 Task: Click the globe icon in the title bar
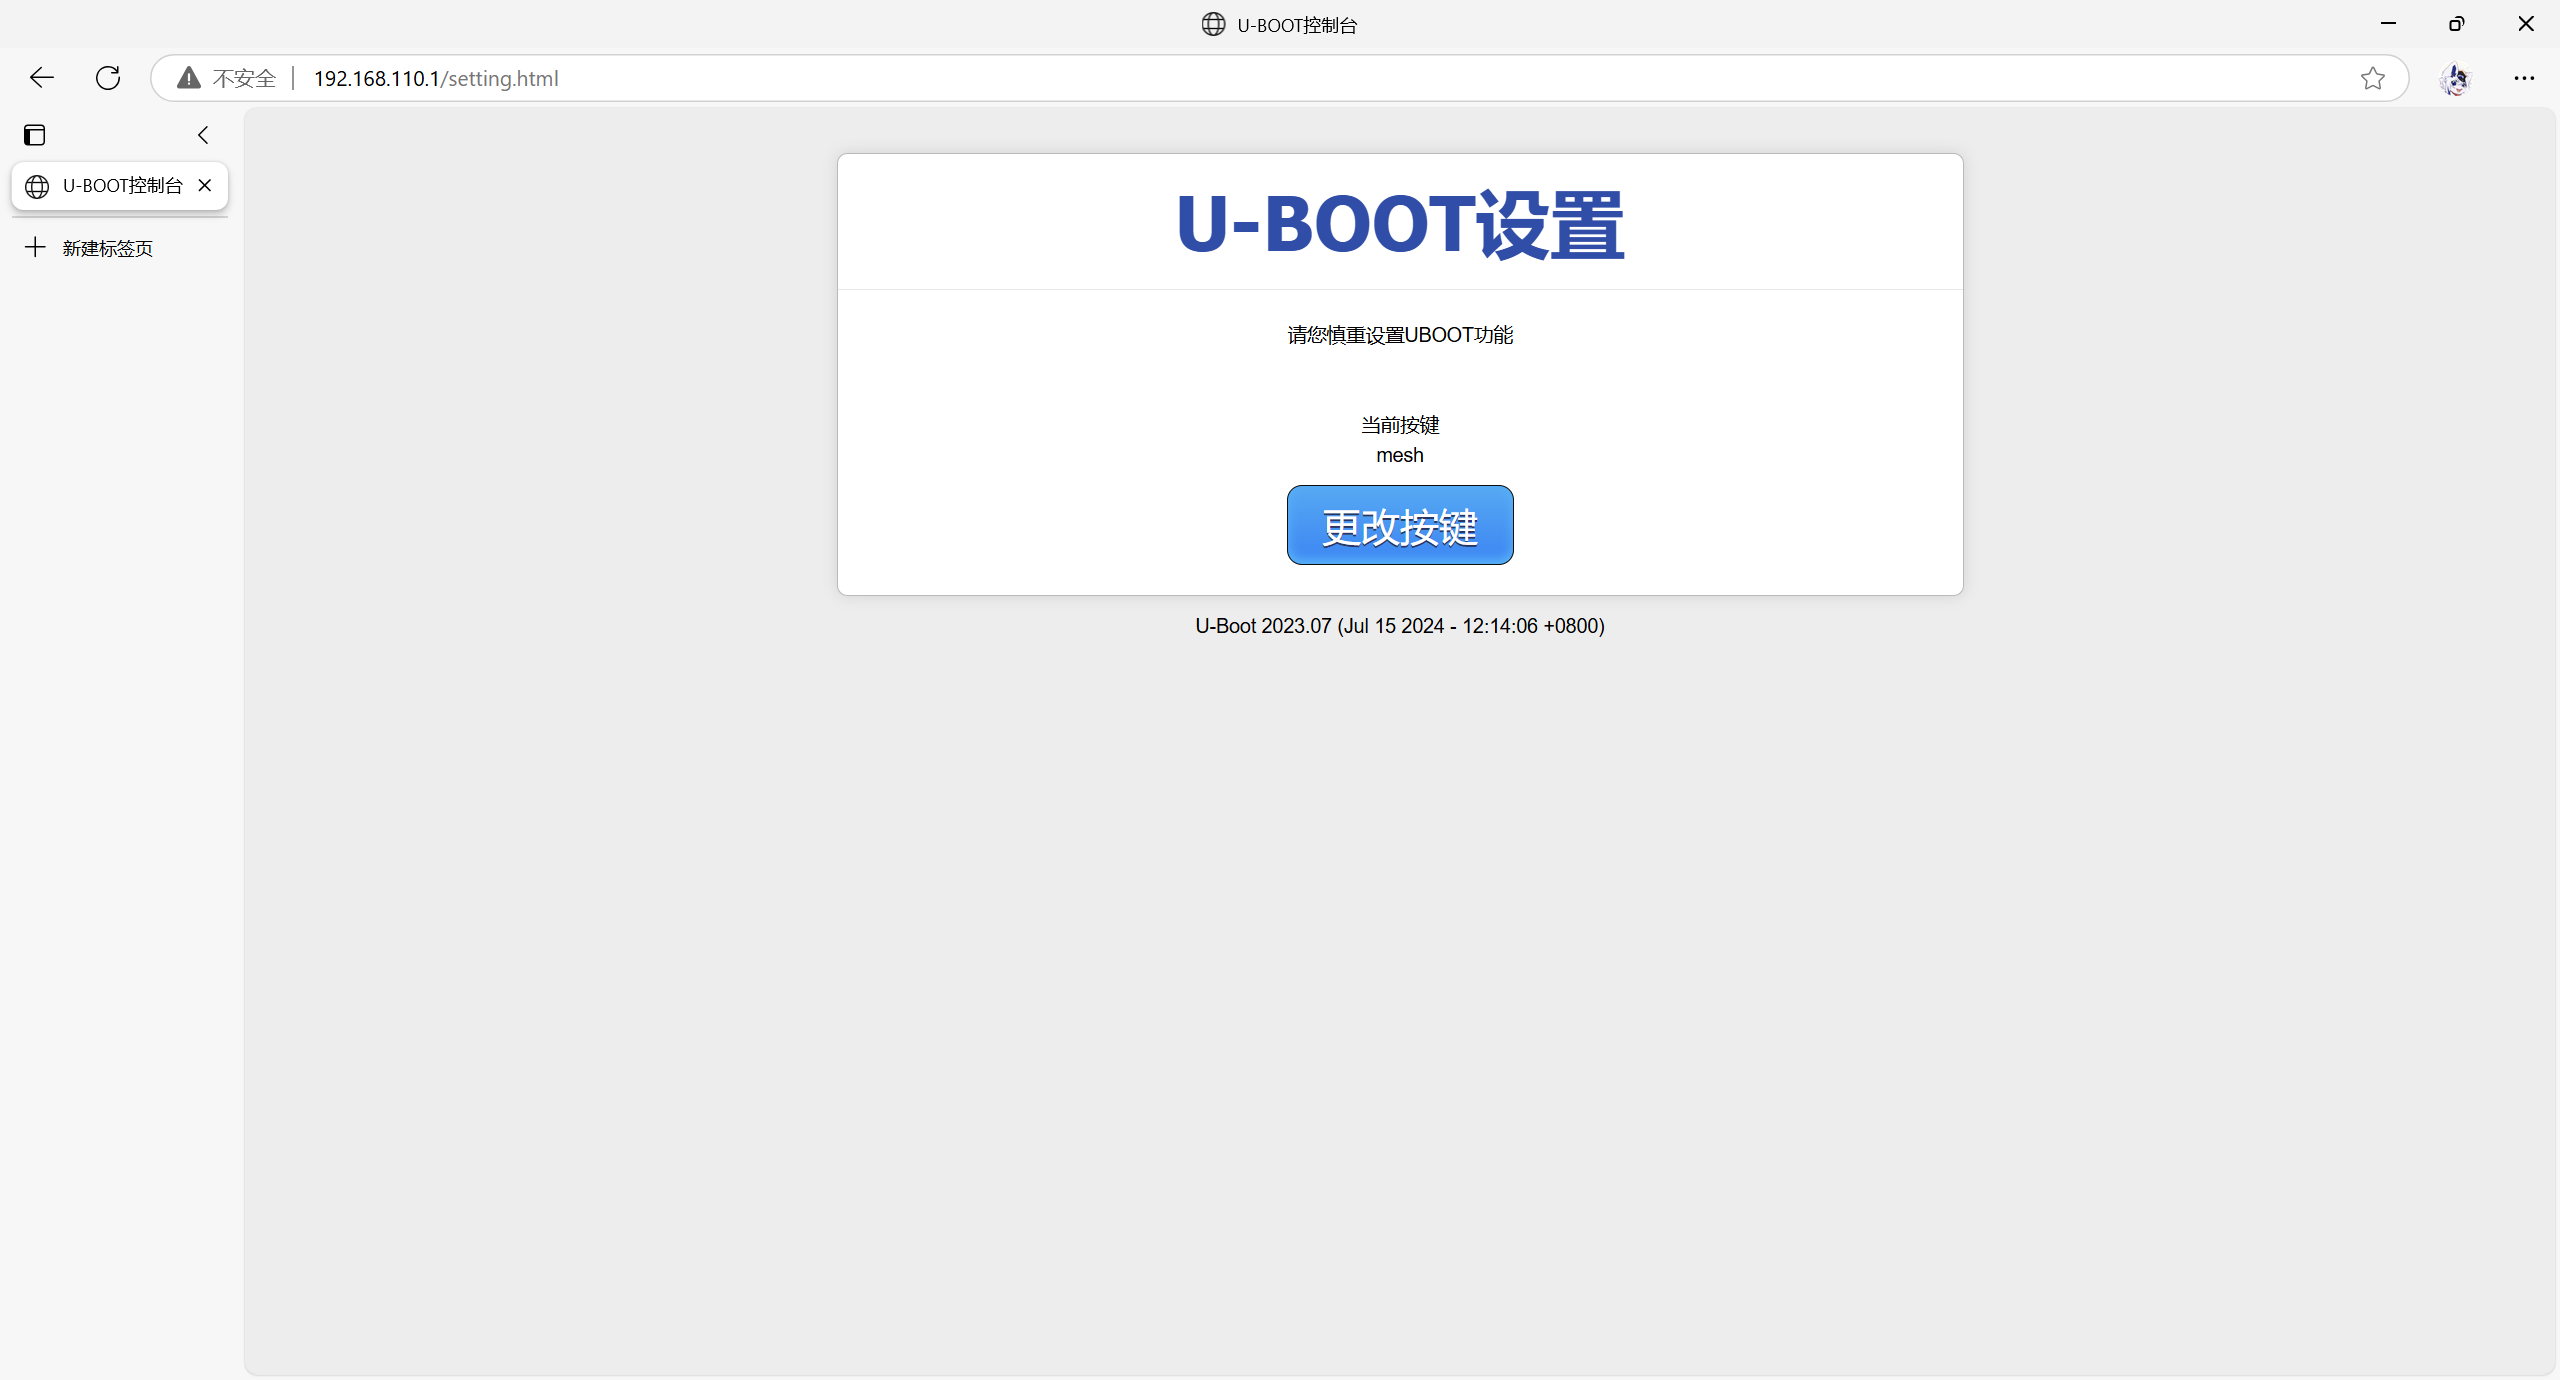click(x=1211, y=24)
